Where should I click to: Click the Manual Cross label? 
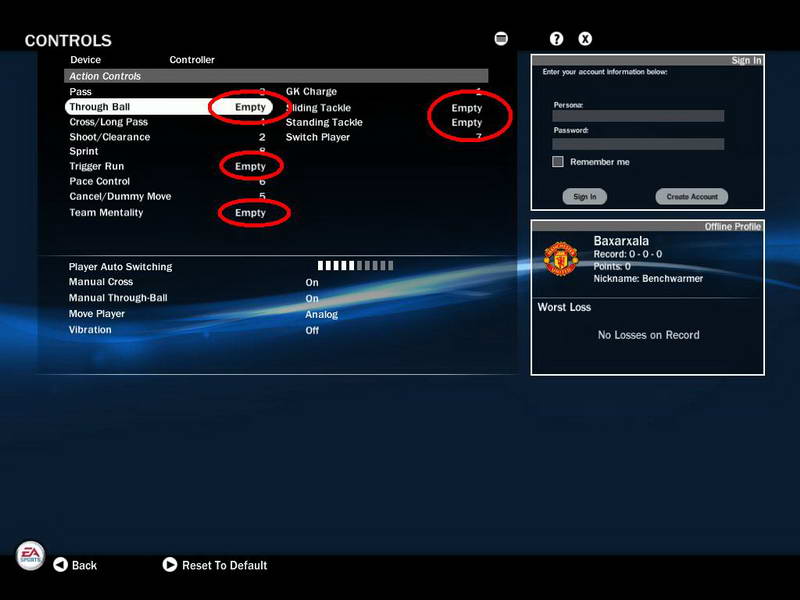(101, 282)
